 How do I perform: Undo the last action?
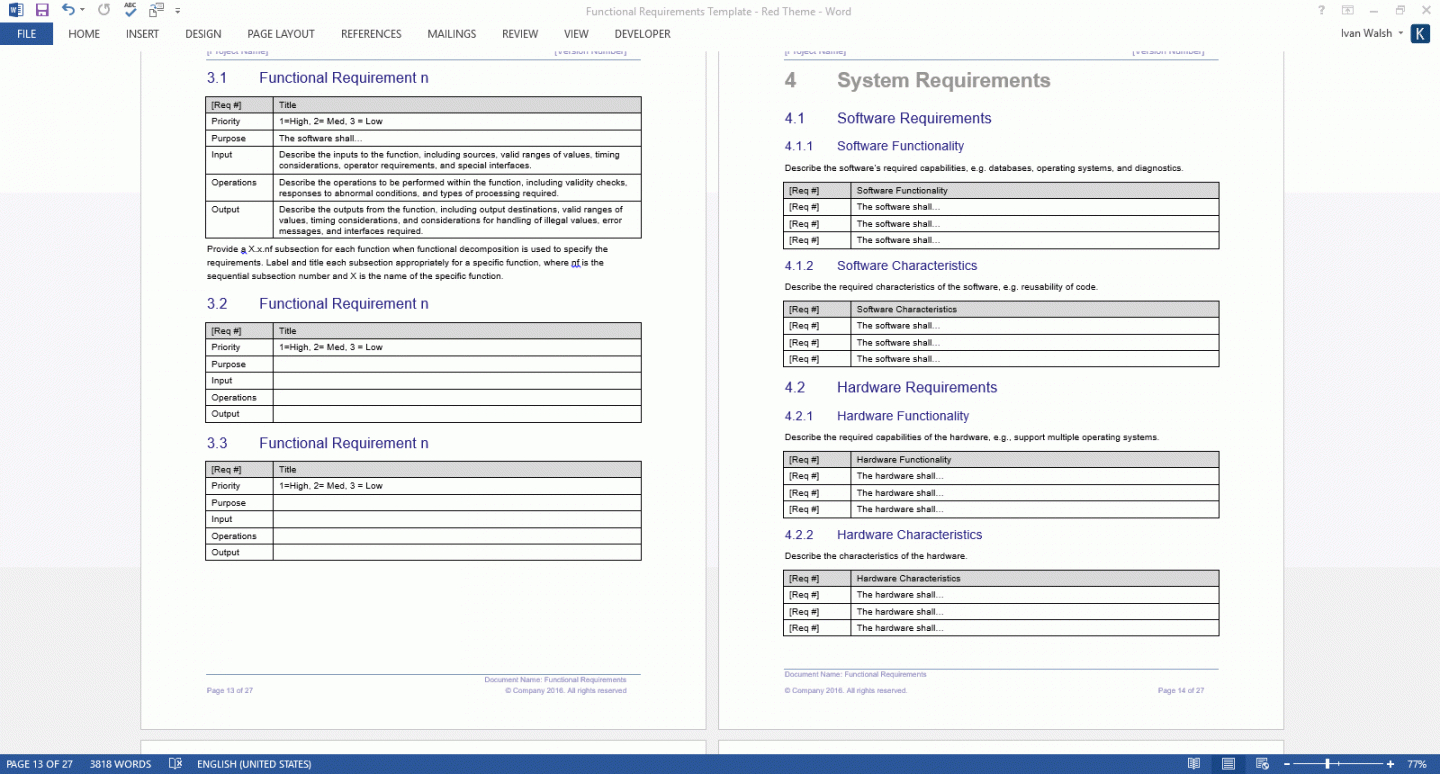point(67,10)
